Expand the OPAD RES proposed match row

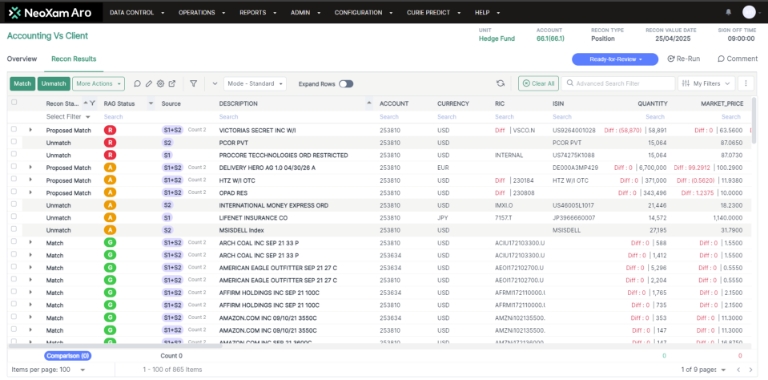(30, 192)
